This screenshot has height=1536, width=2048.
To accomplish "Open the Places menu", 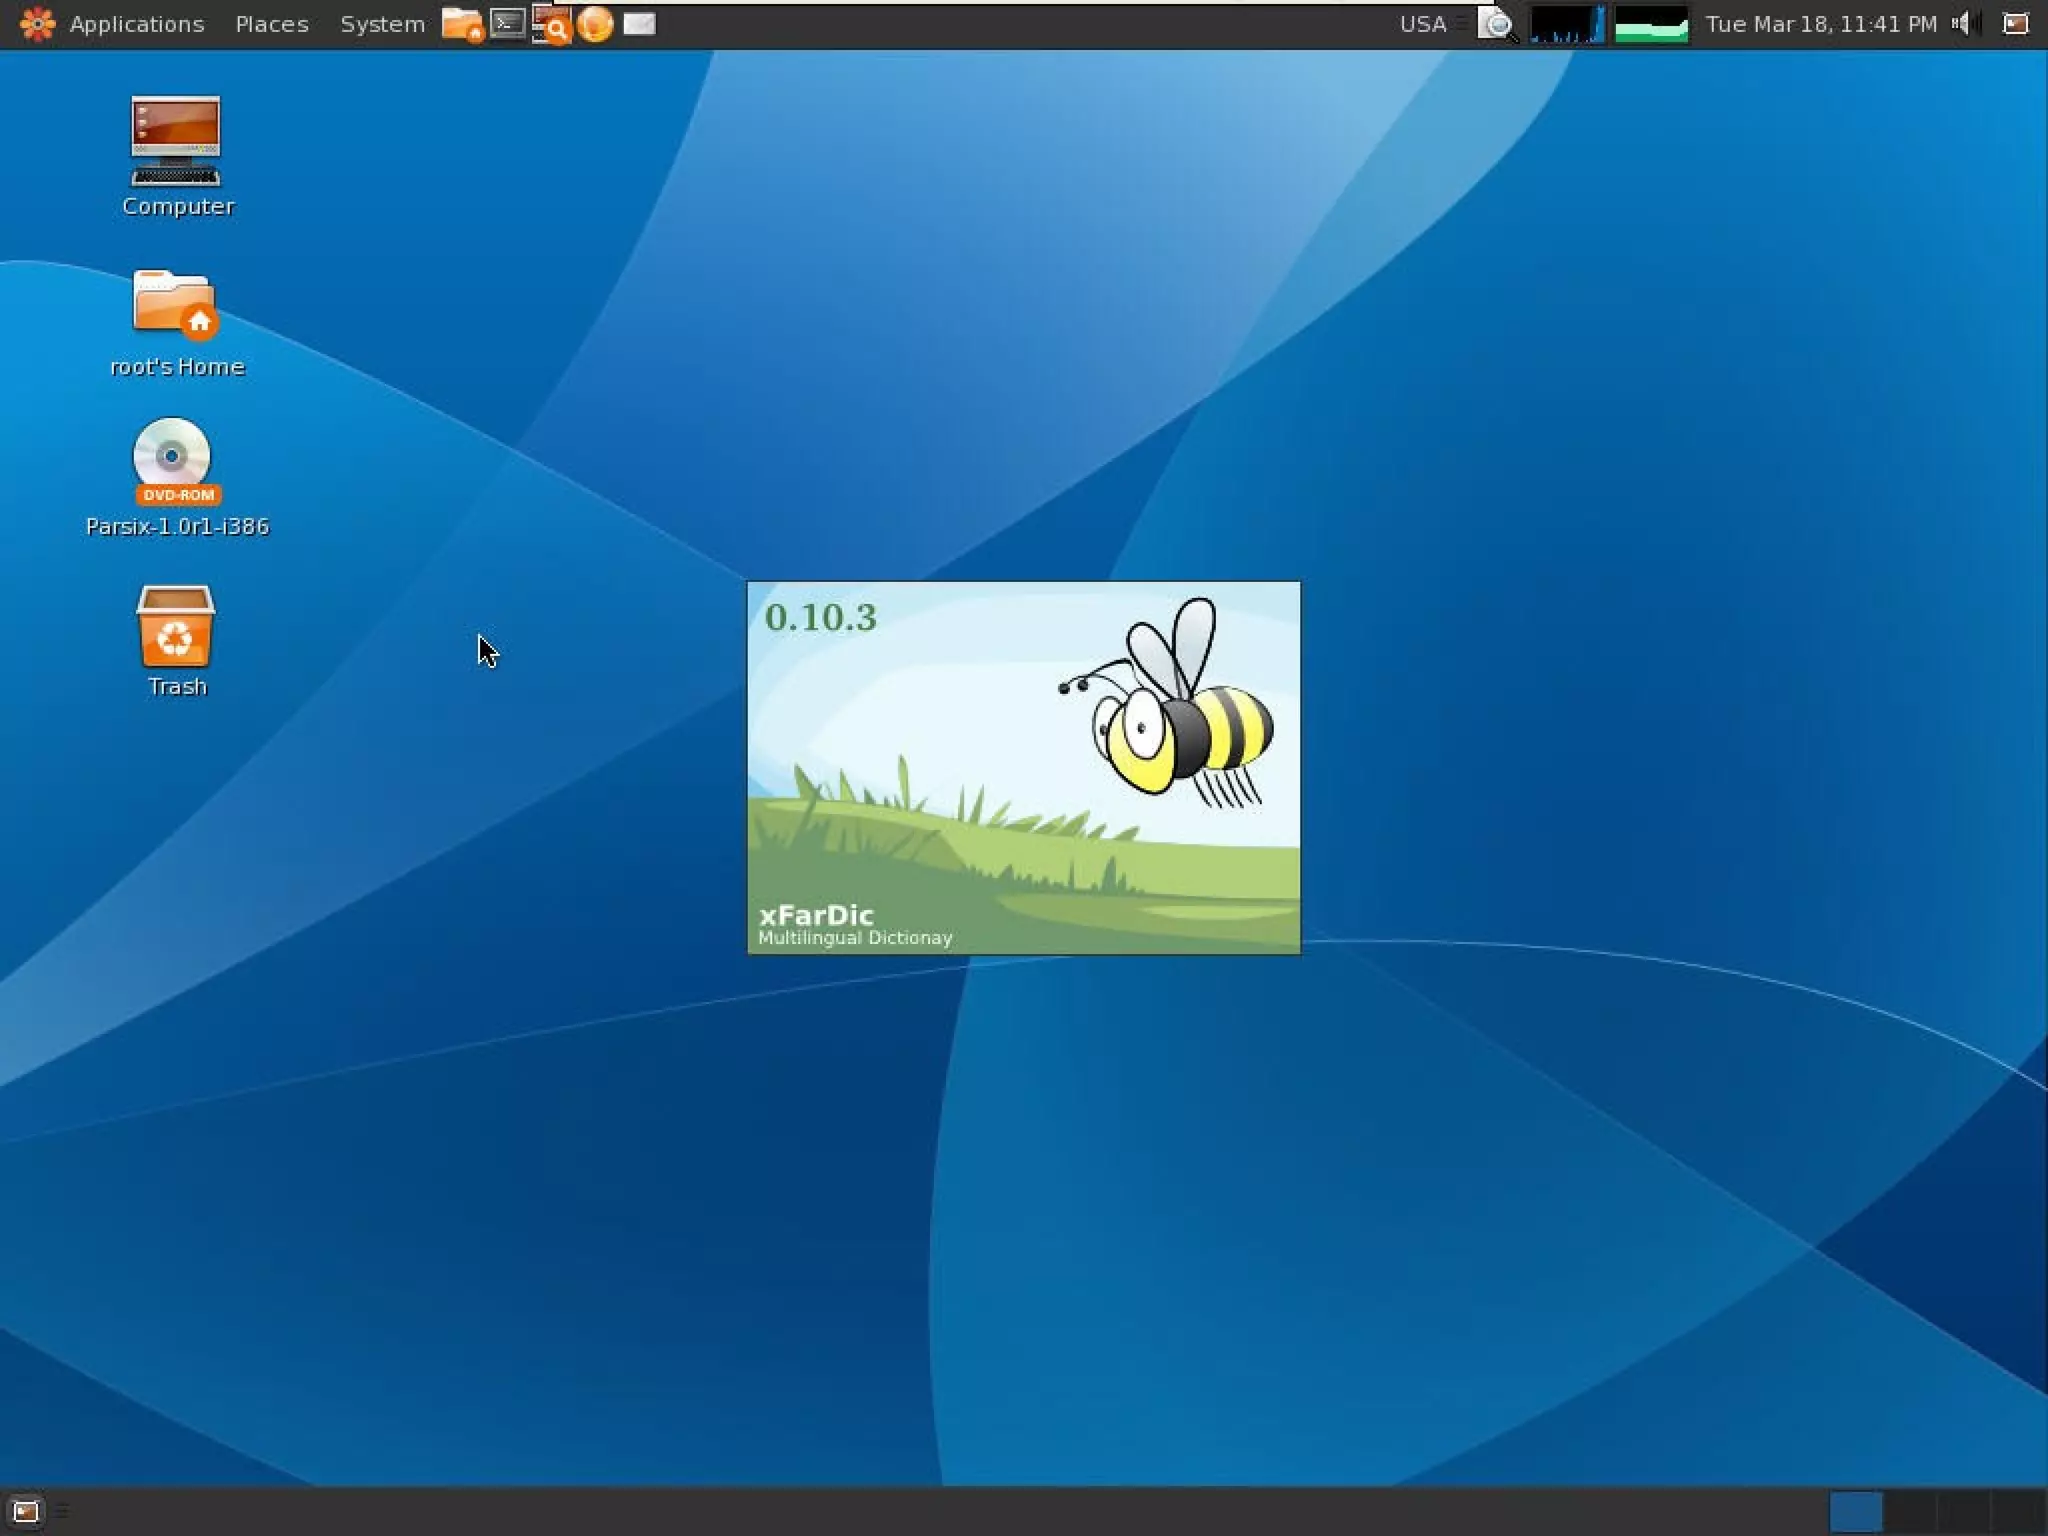I will click(271, 24).
